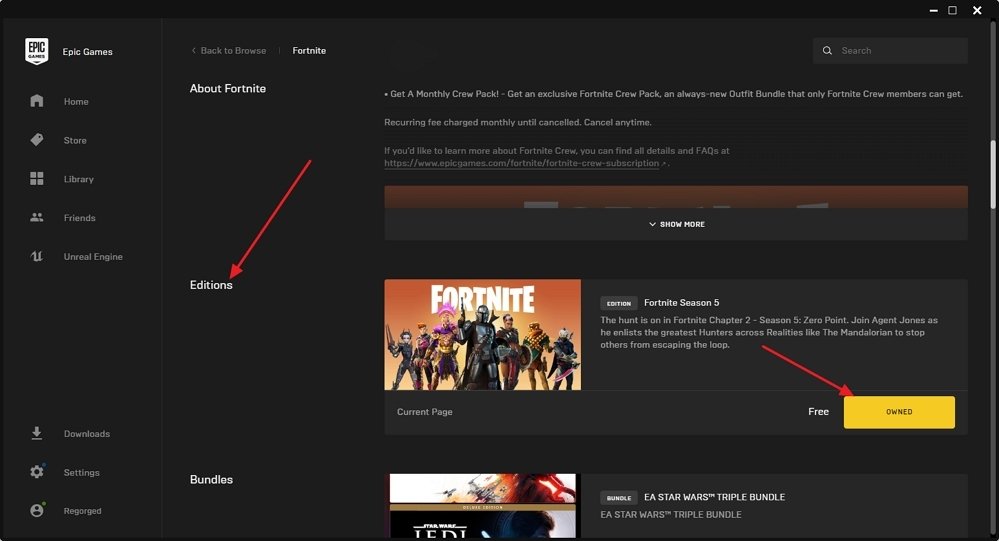This screenshot has height=541, width=999.
Task: Expand description with SHOW MORE
Action: (676, 224)
